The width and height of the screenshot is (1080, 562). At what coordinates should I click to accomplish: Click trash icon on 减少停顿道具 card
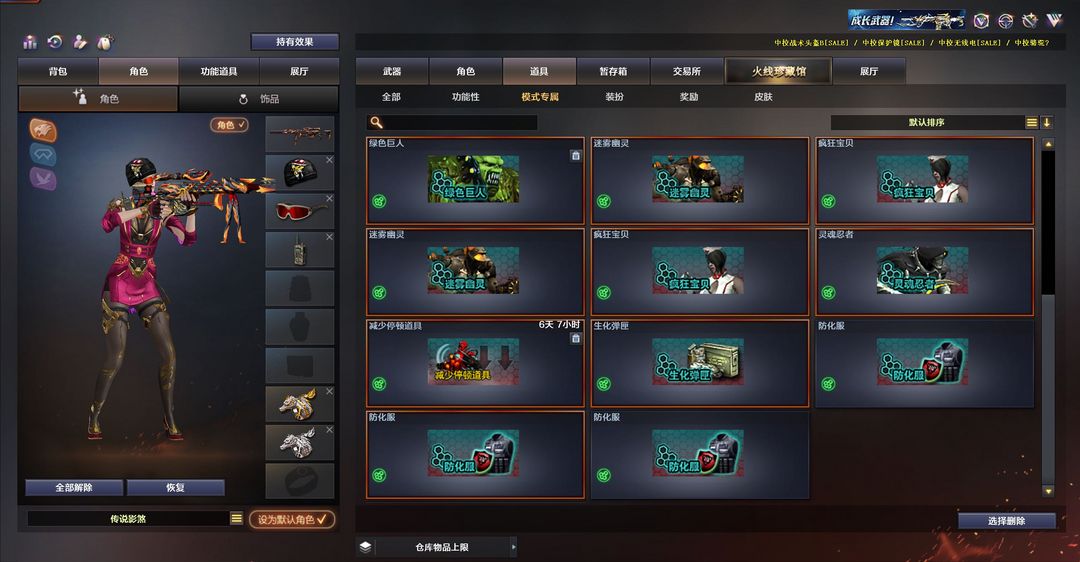click(575, 338)
